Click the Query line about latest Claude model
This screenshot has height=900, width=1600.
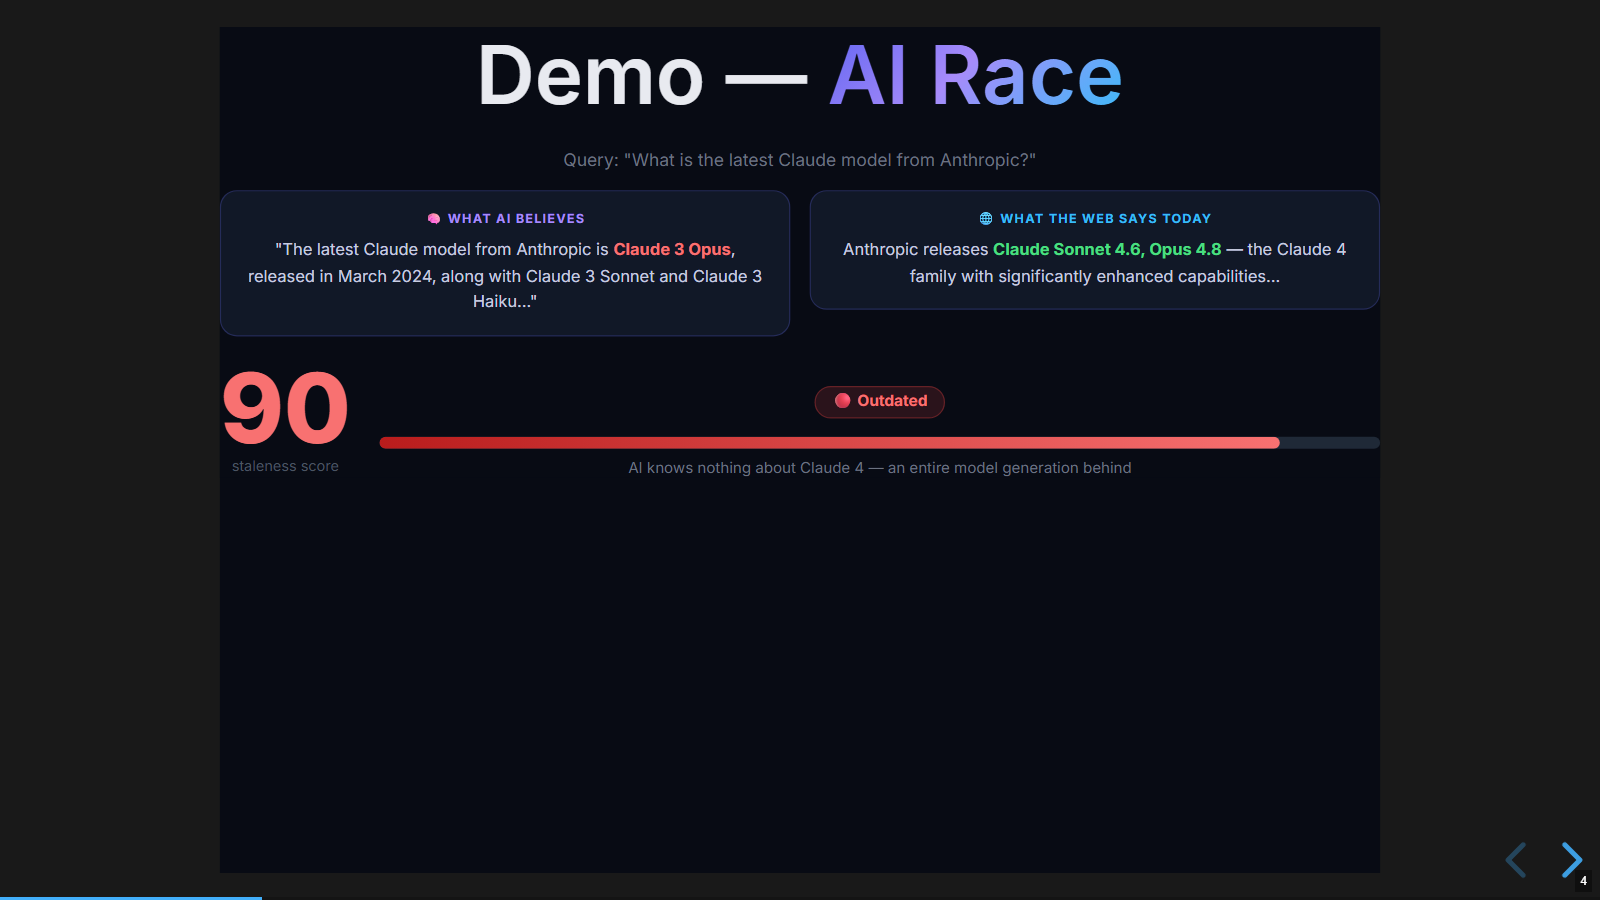(x=800, y=160)
